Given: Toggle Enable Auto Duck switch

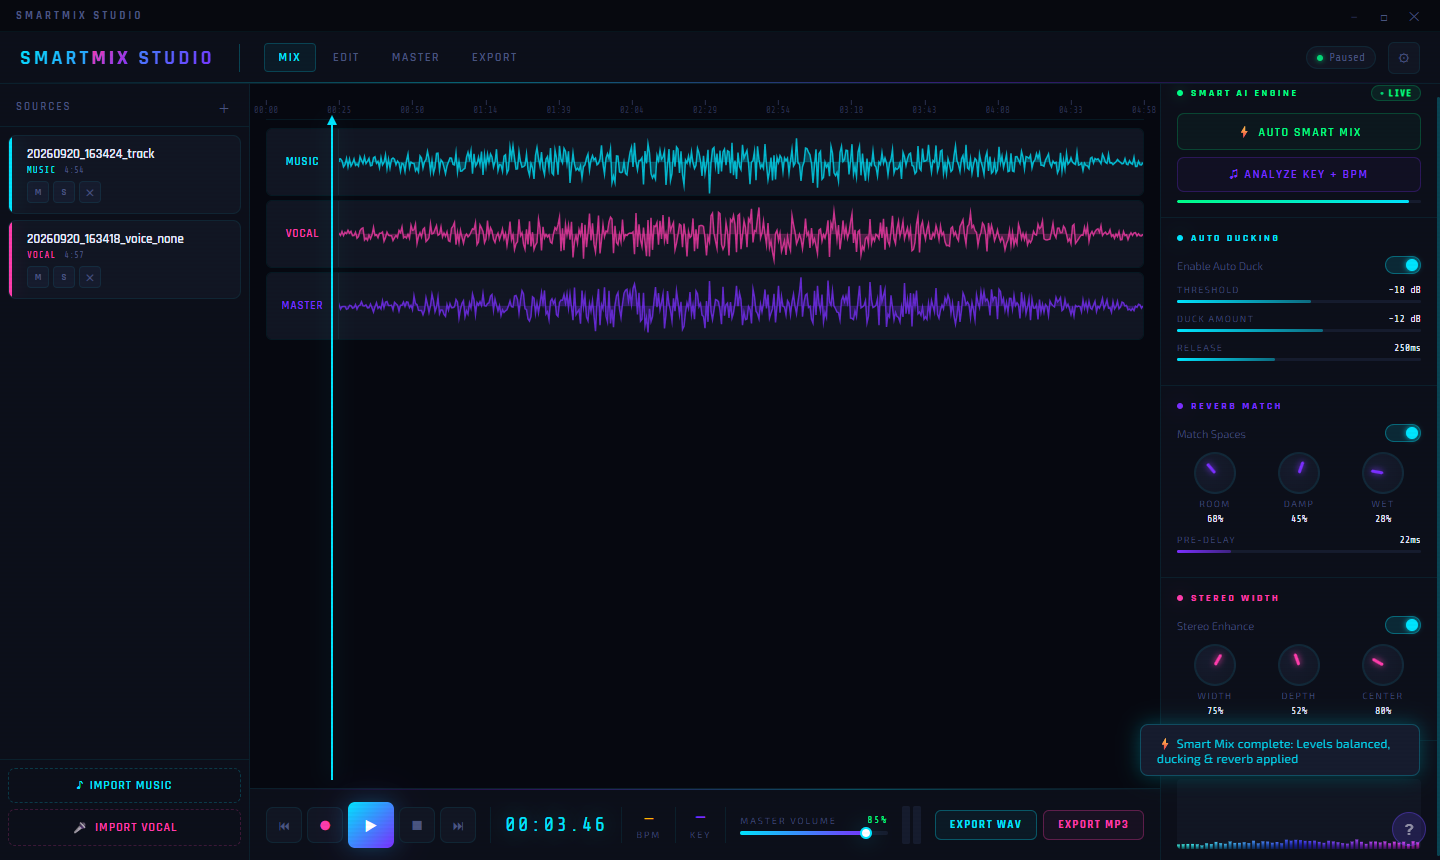Looking at the screenshot, I should click(1403, 265).
